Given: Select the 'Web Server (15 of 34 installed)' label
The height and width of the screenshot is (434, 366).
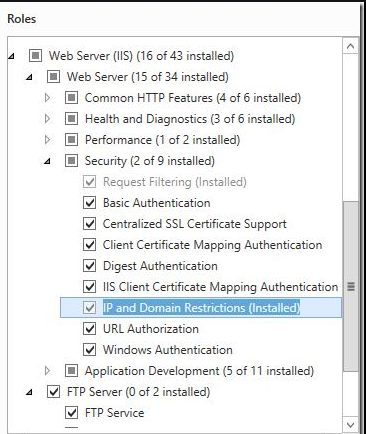Looking at the screenshot, I should pos(148,77).
